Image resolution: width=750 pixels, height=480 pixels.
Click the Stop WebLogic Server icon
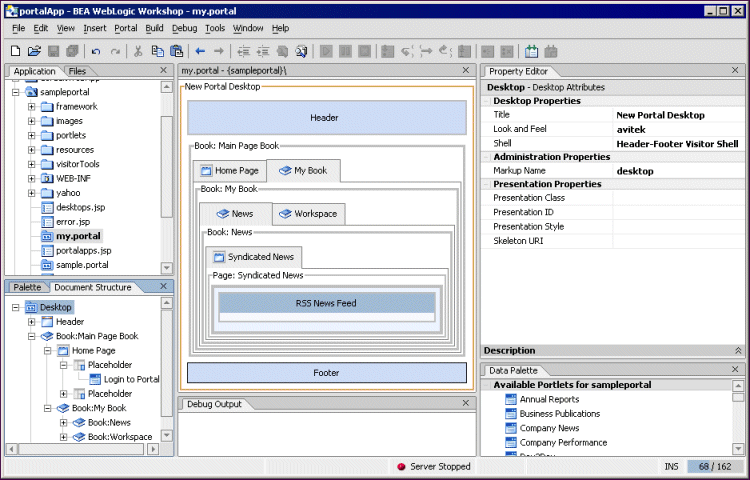(x=551, y=51)
